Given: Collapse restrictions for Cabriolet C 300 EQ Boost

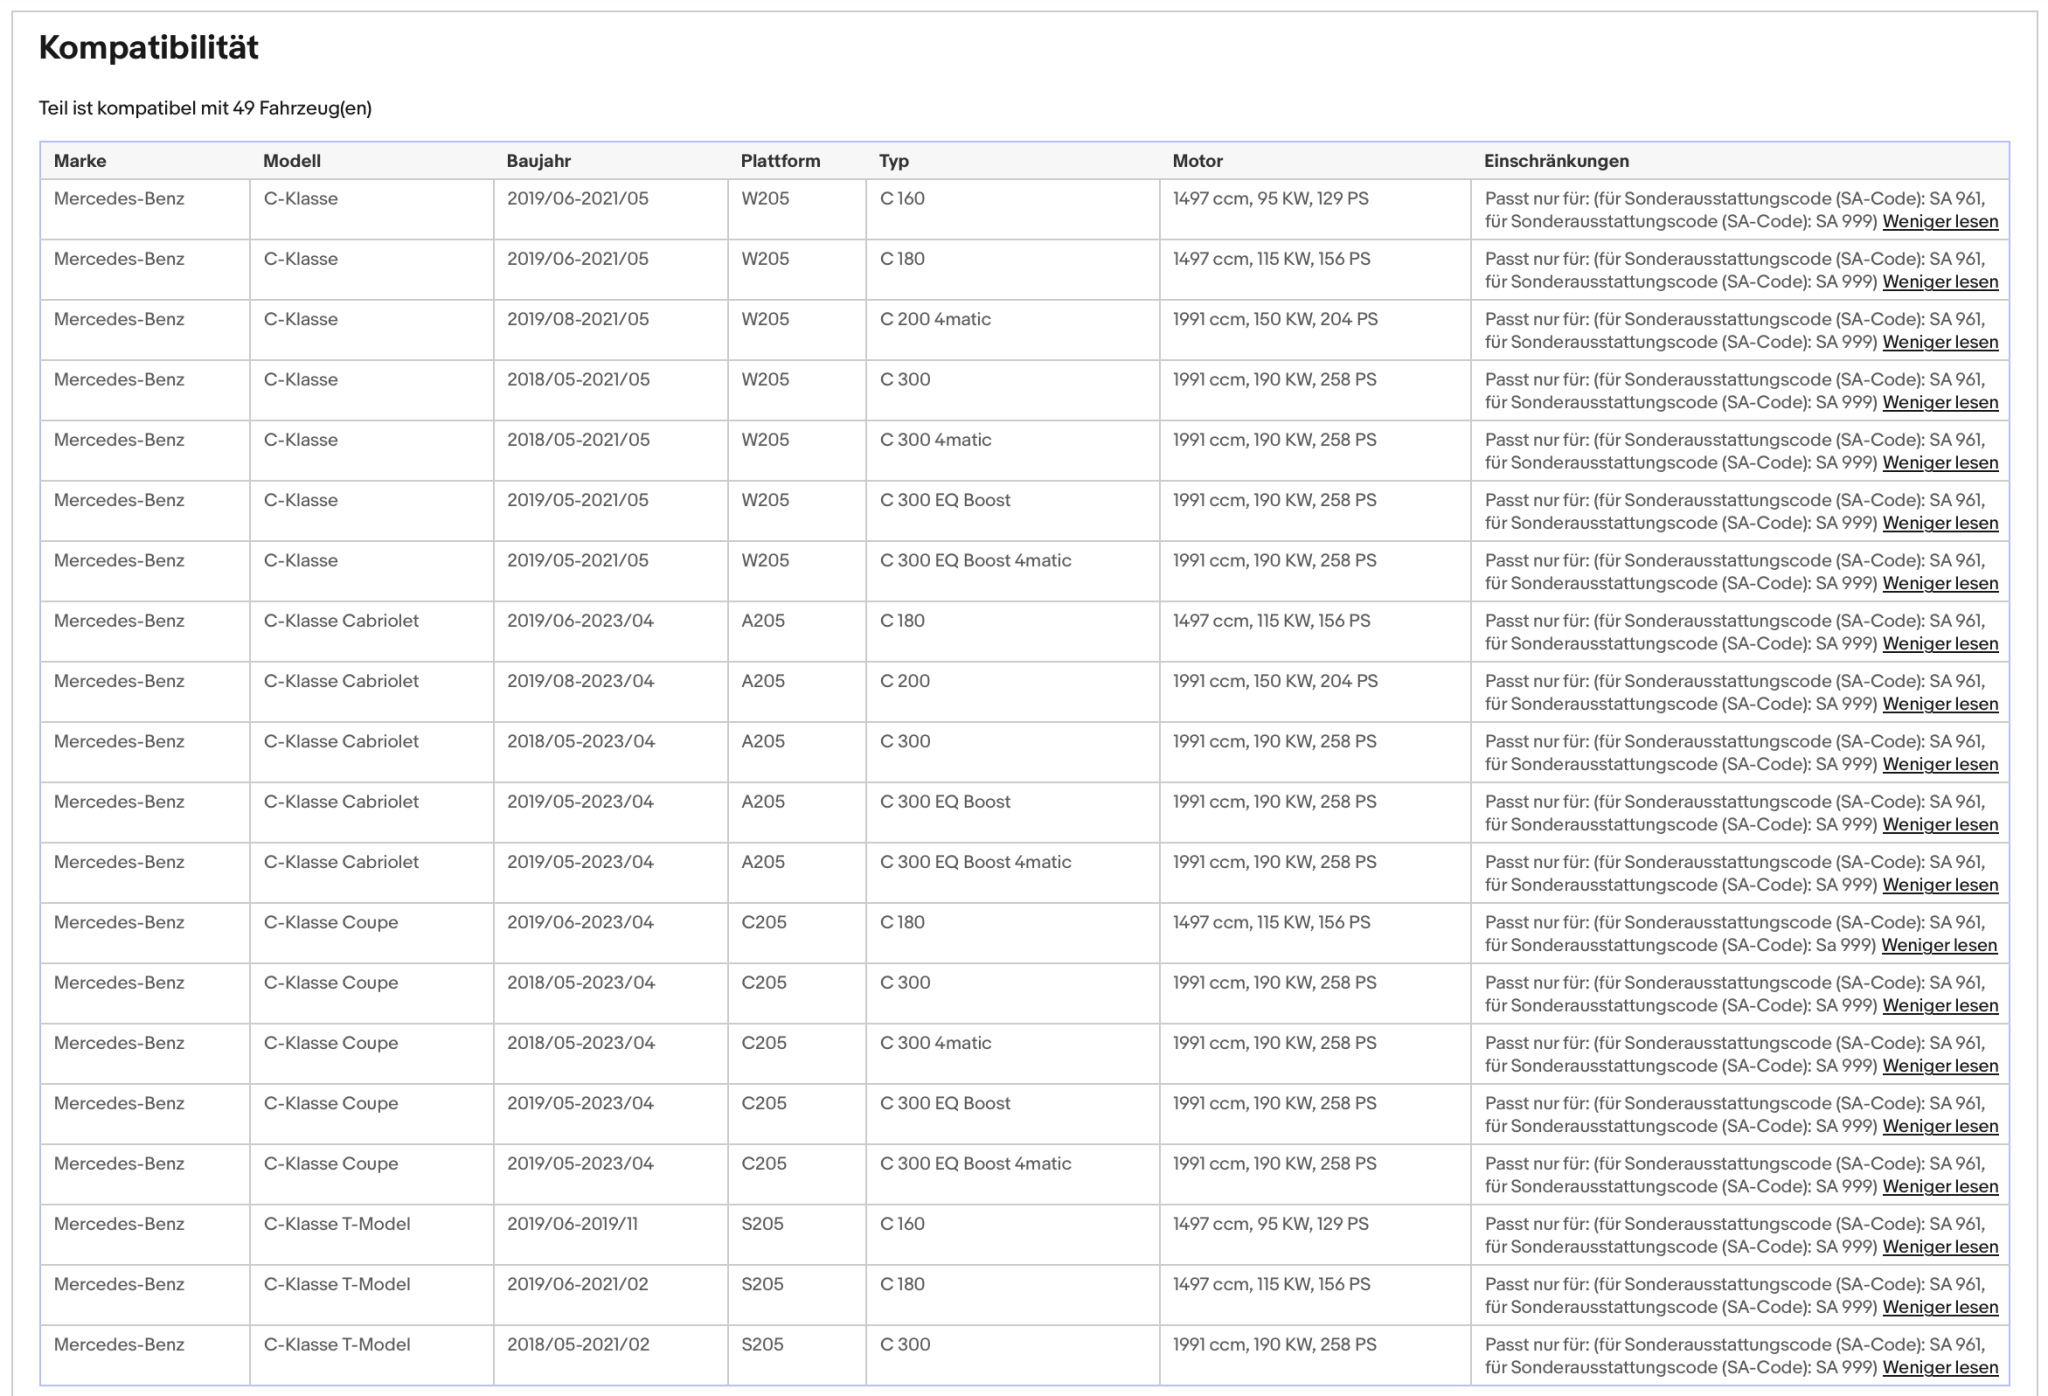Looking at the screenshot, I should pos(1940,825).
